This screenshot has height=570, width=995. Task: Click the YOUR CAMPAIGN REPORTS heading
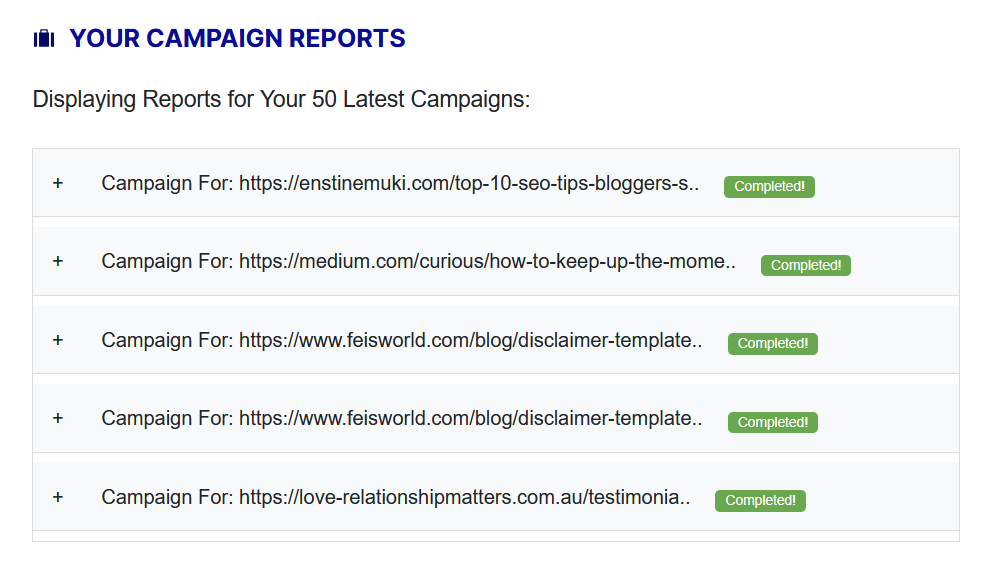(237, 39)
